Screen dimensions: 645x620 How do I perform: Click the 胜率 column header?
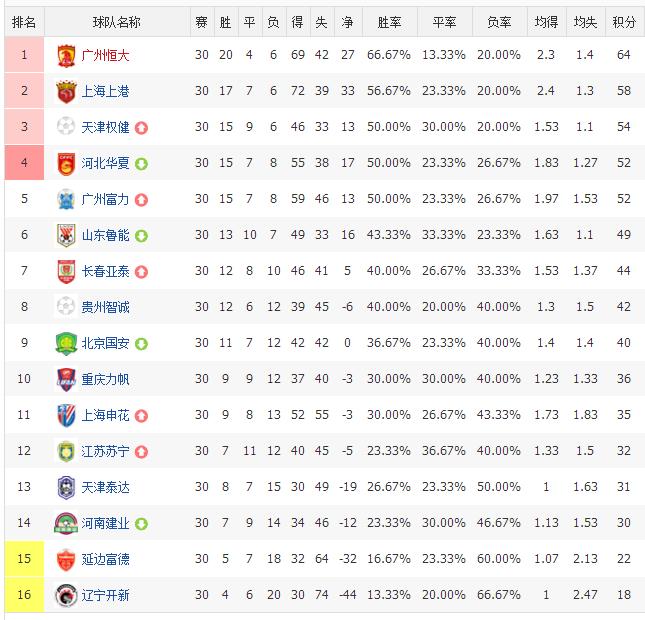pyautogui.click(x=388, y=22)
